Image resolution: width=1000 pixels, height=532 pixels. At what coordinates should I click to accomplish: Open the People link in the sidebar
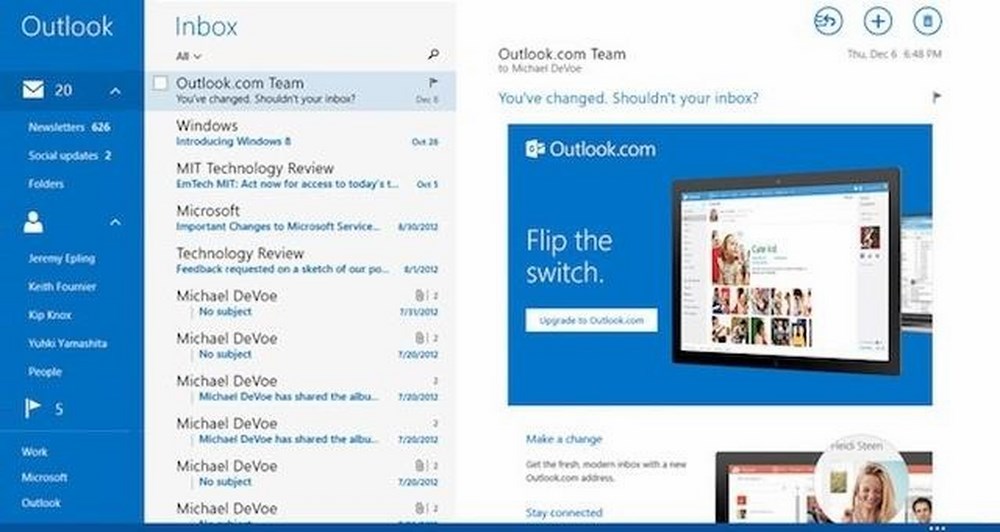click(x=45, y=371)
